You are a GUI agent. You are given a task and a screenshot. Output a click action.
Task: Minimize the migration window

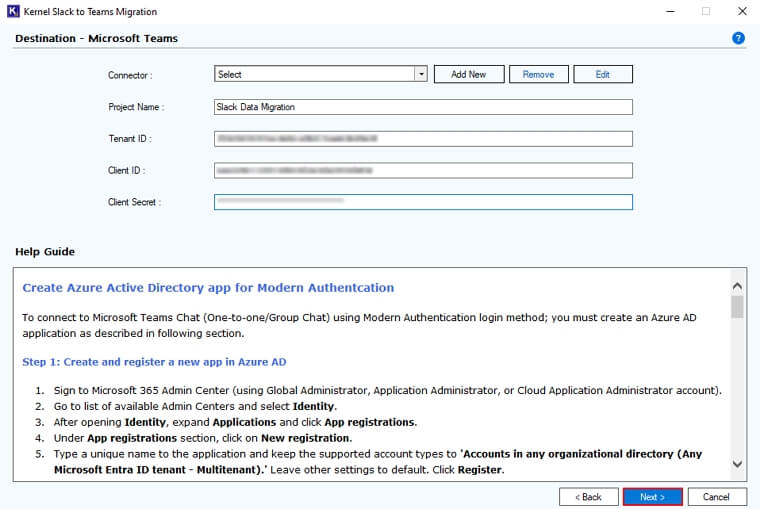point(670,11)
